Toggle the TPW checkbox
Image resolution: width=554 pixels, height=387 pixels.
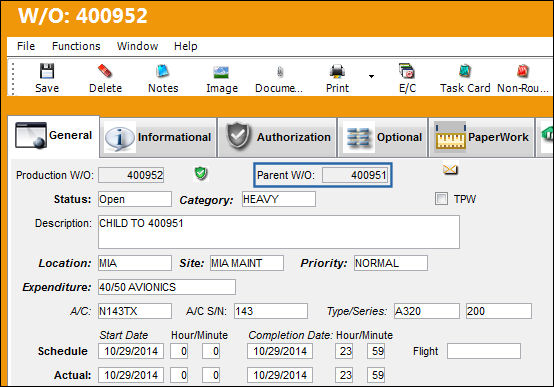[441, 199]
